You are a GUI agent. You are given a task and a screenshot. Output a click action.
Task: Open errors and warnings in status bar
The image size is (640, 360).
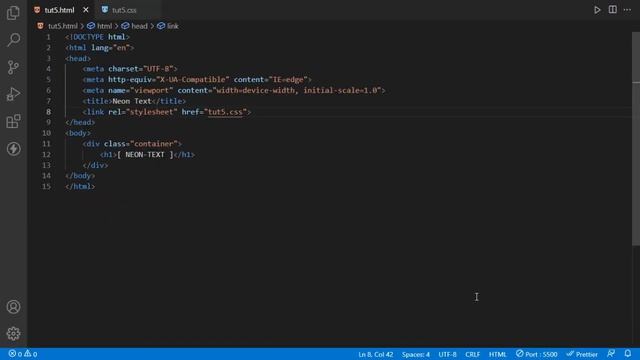[x=23, y=354]
